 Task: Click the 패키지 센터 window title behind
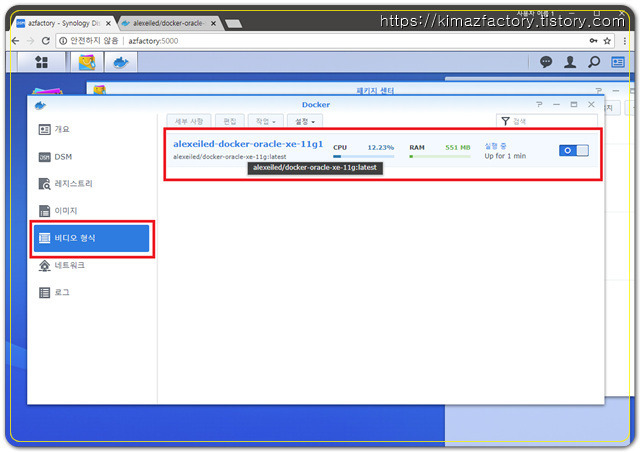click(x=375, y=90)
